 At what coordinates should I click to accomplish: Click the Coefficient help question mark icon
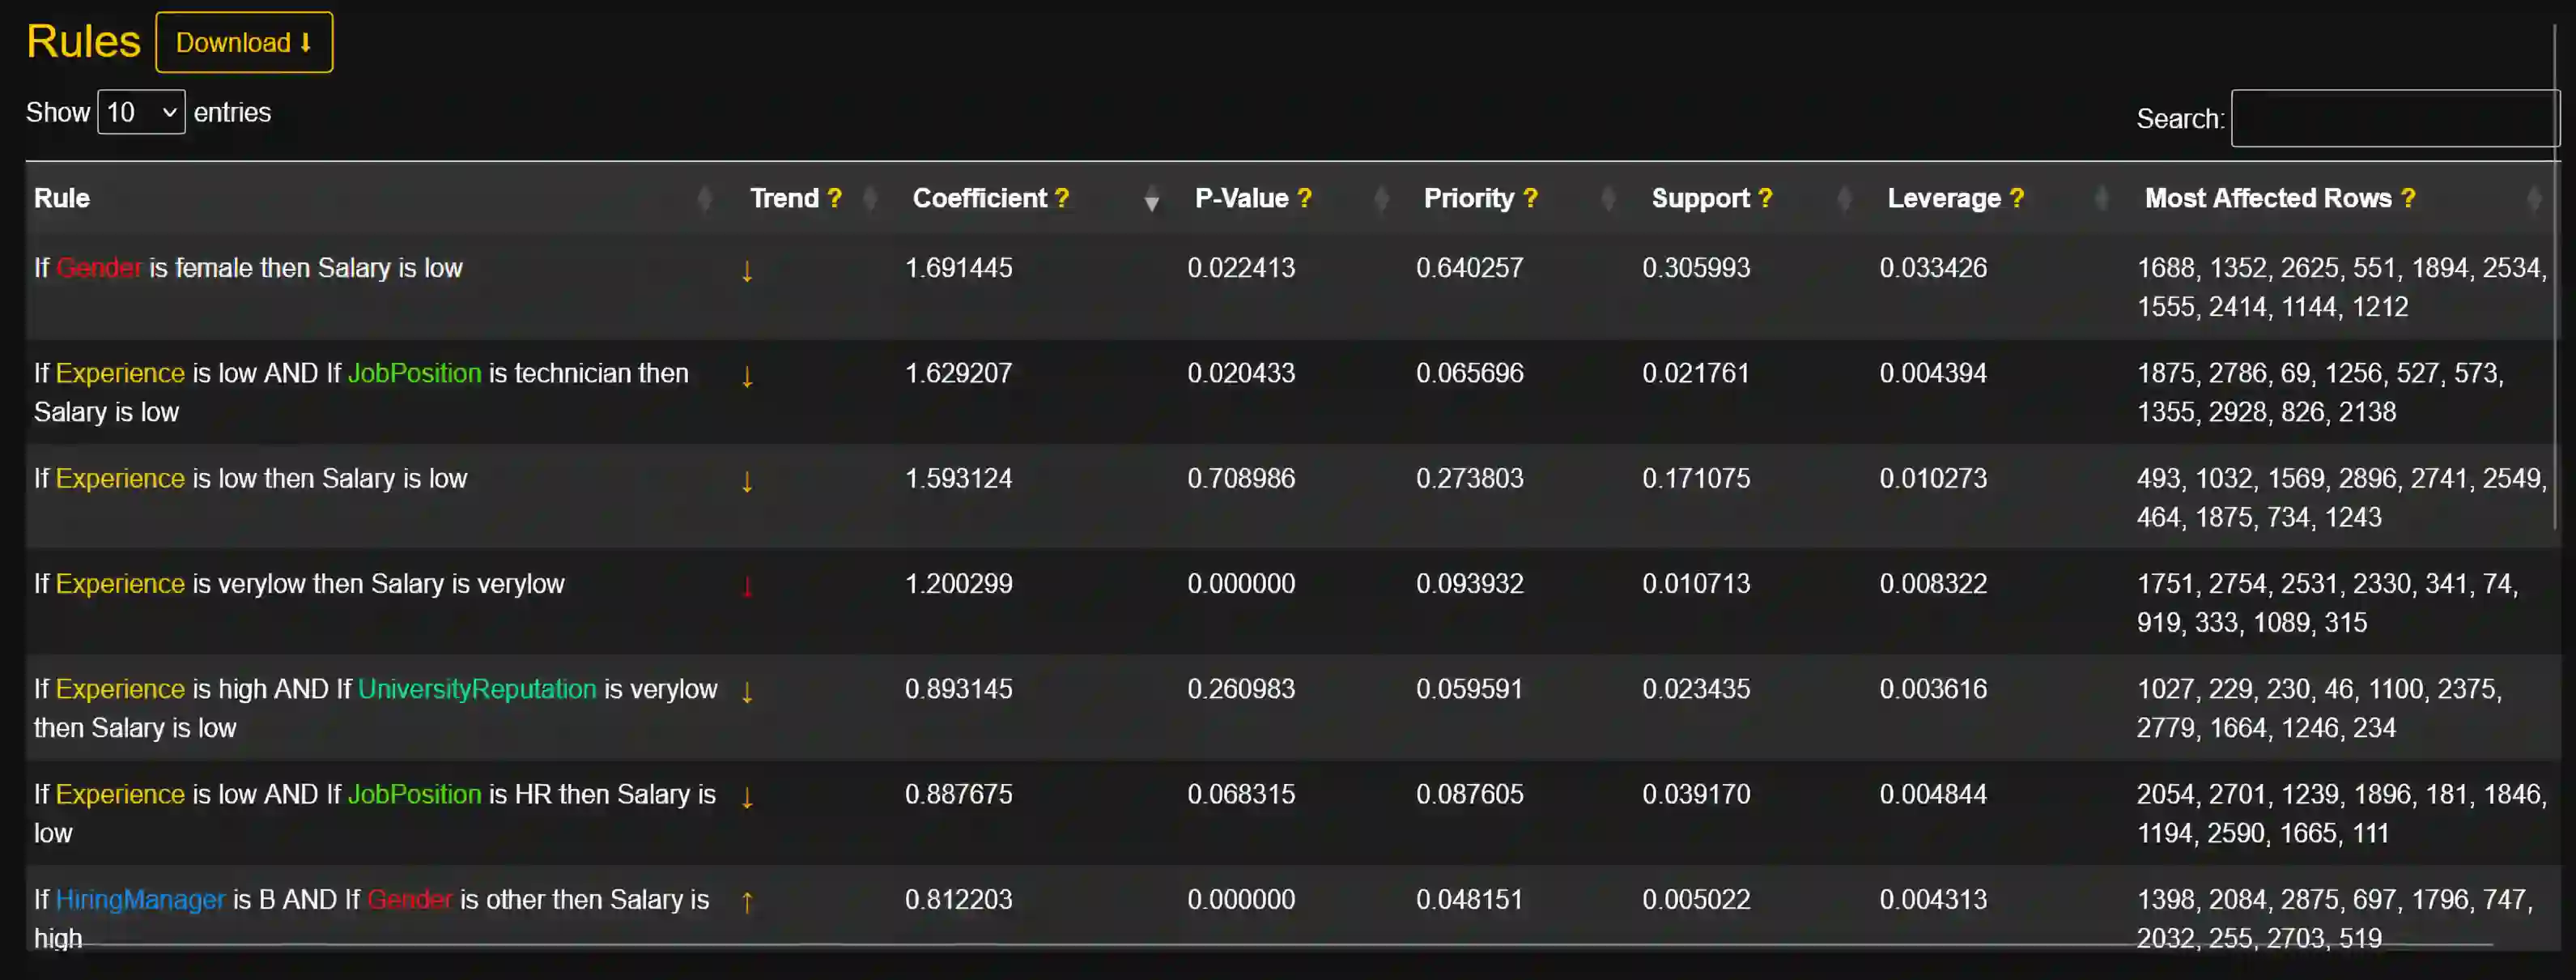pos(1062,198)
